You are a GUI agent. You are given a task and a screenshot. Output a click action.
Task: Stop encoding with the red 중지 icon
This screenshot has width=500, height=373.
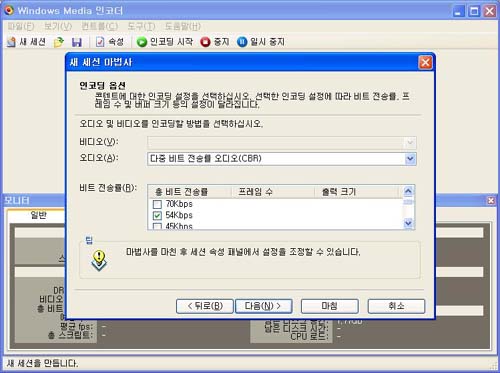(x=205, y=42)
